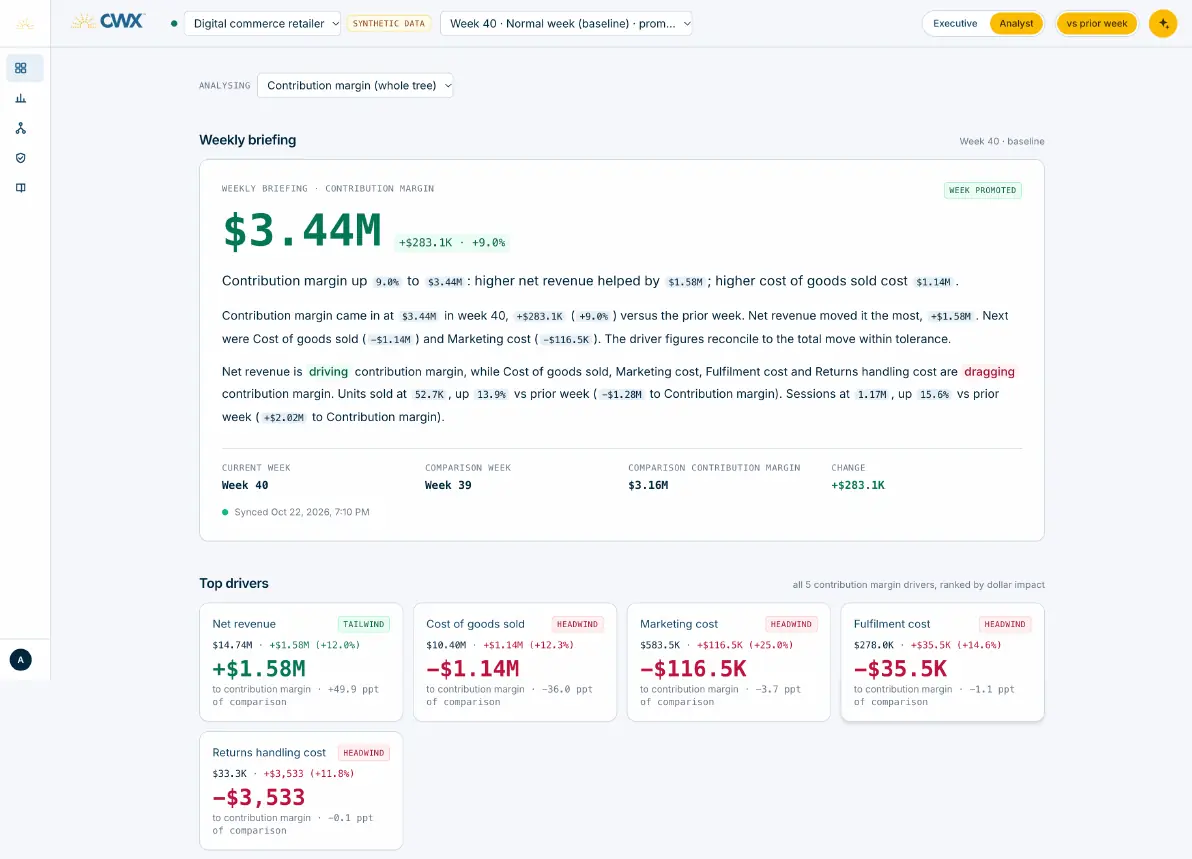Click the sparkle assistant button
The image size is (1192, 859).
click(x=1163, y=24)
